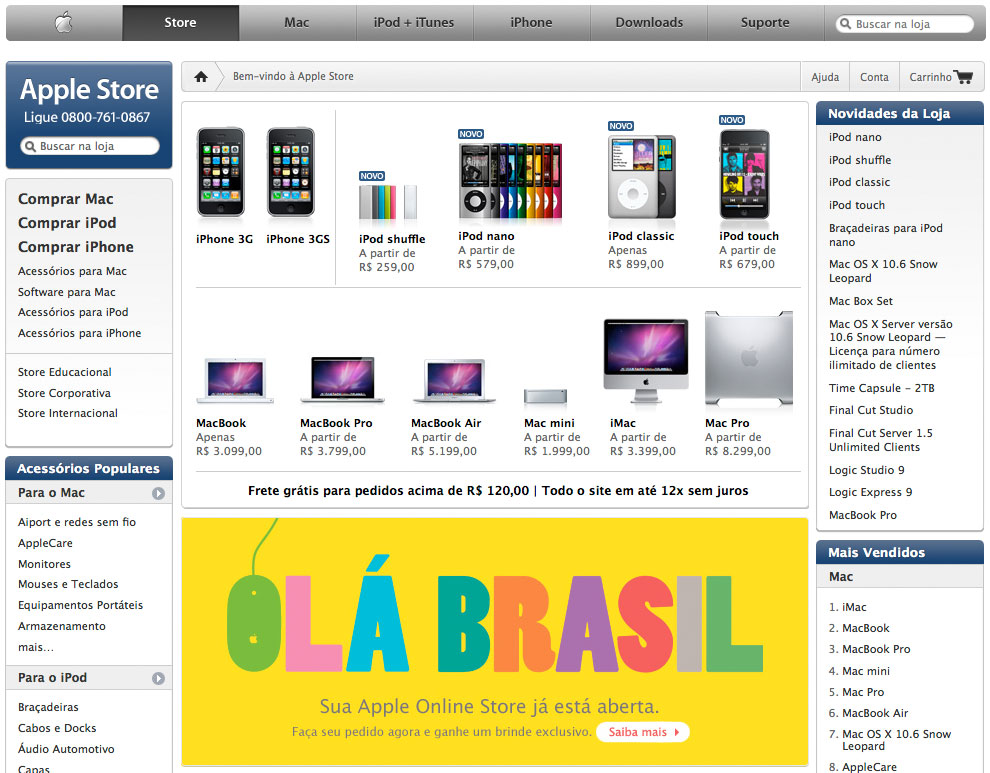Open Store Internacional link
This screenshot has height=773, width=990.
point(68,413)
